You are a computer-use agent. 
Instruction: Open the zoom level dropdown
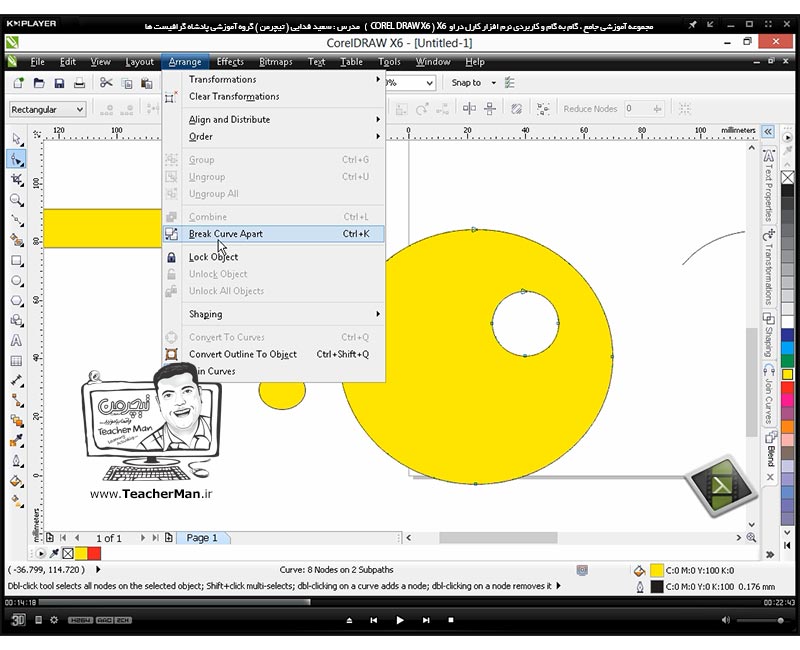[430, 83]
